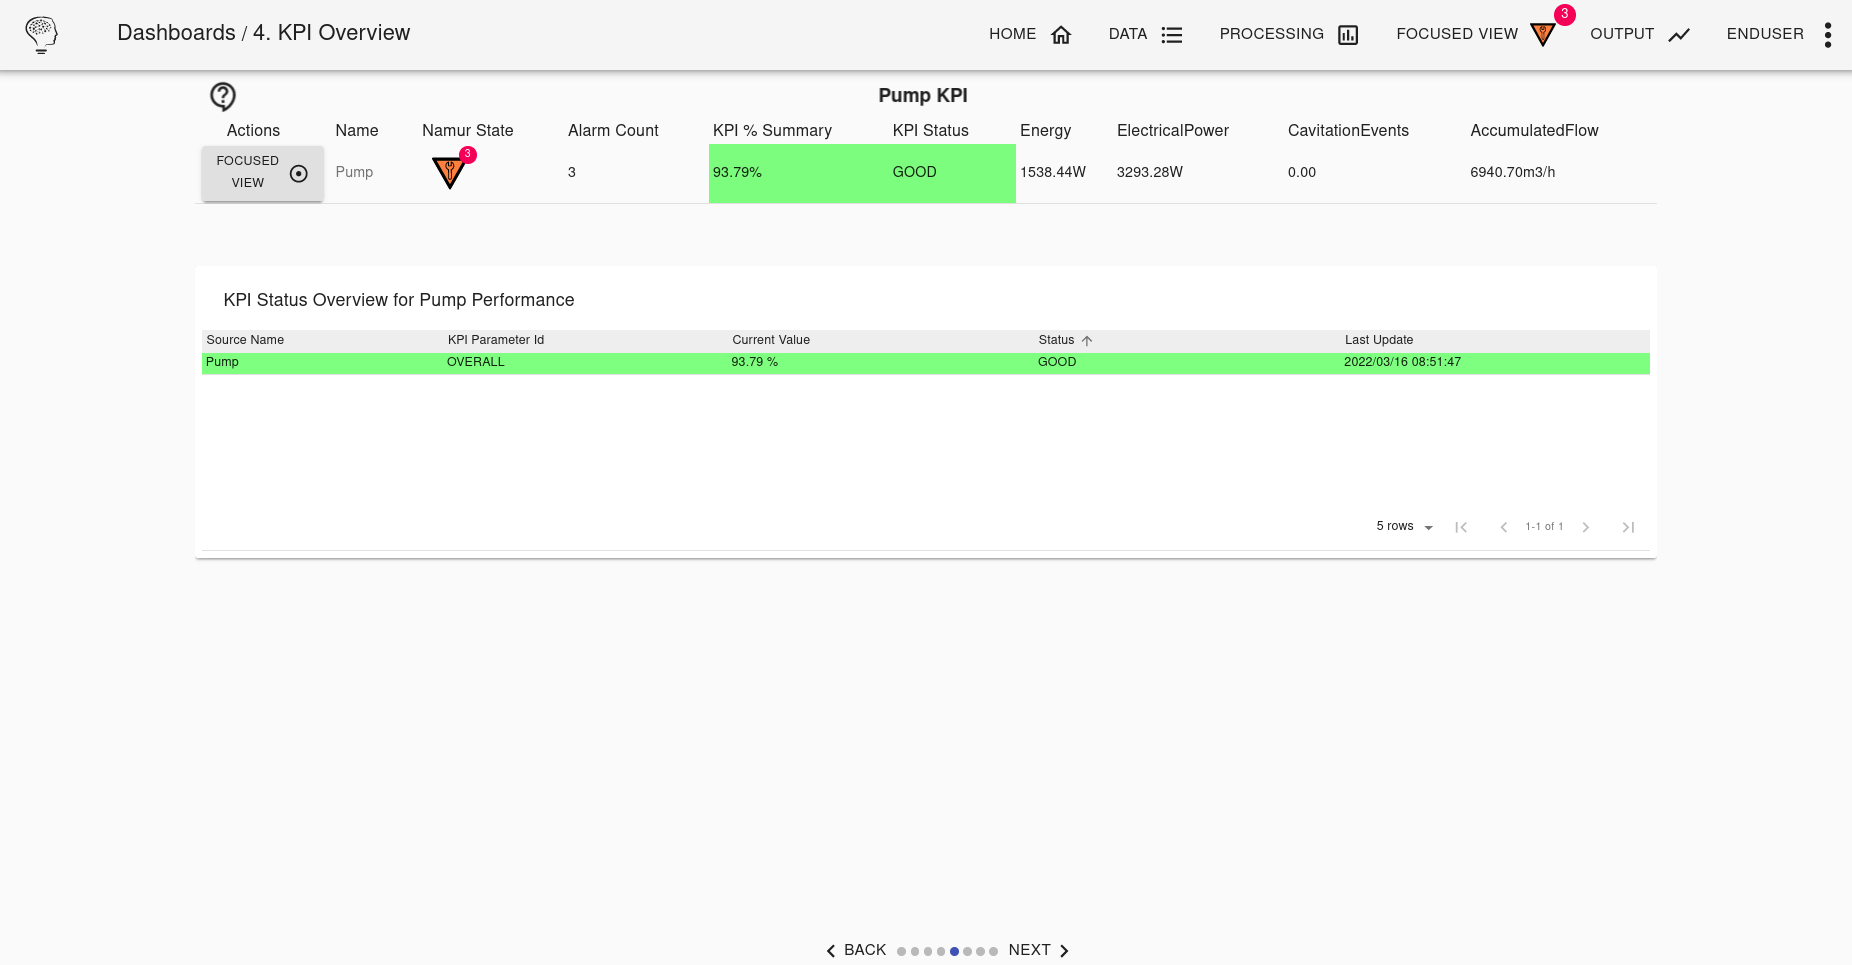Click the Status column header label
Viewport: 1852px width, 965px height.
pos(1056,340)
